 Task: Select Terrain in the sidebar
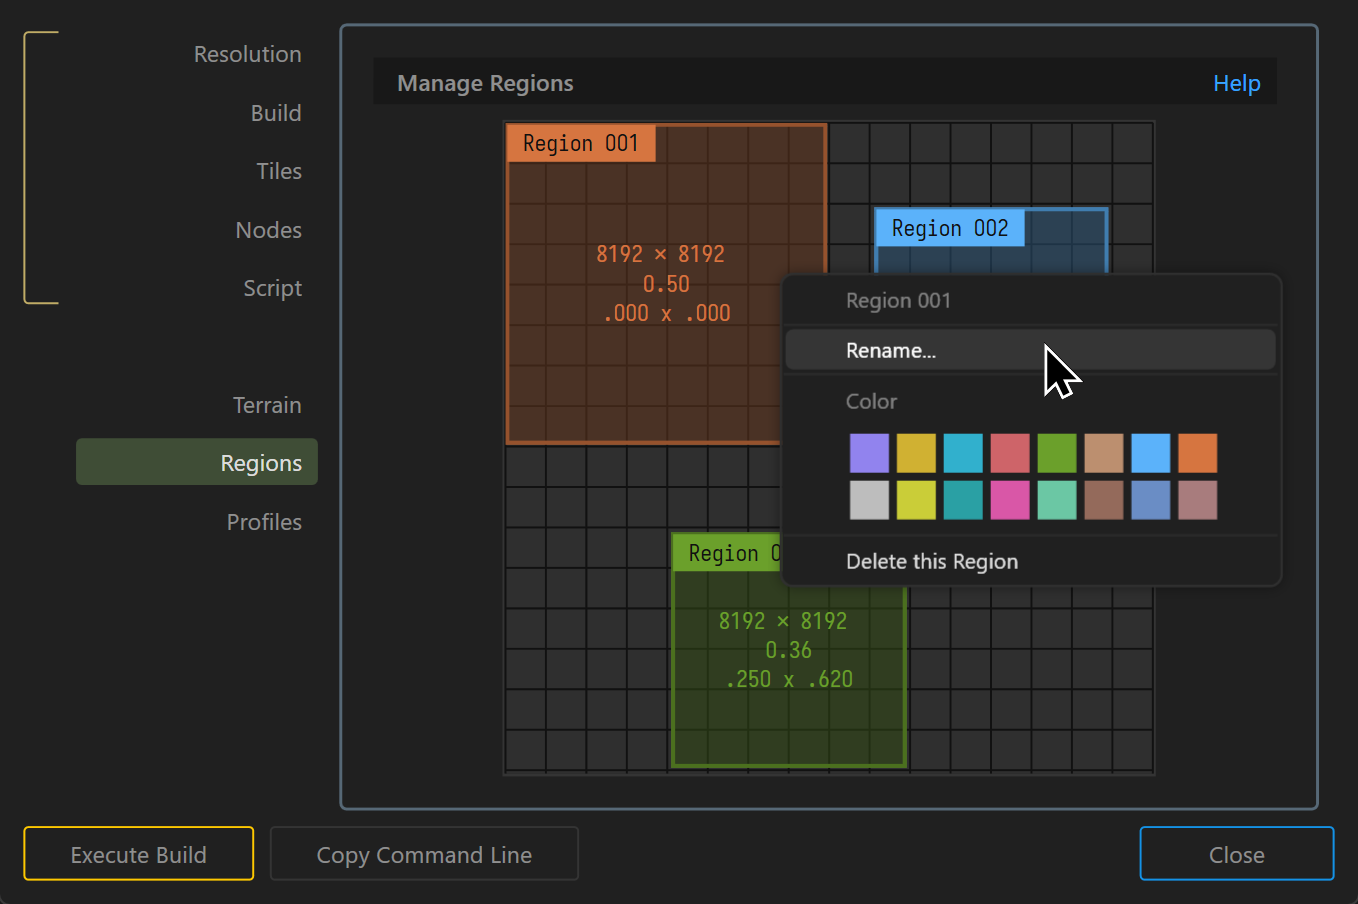[x=266, y=405]
